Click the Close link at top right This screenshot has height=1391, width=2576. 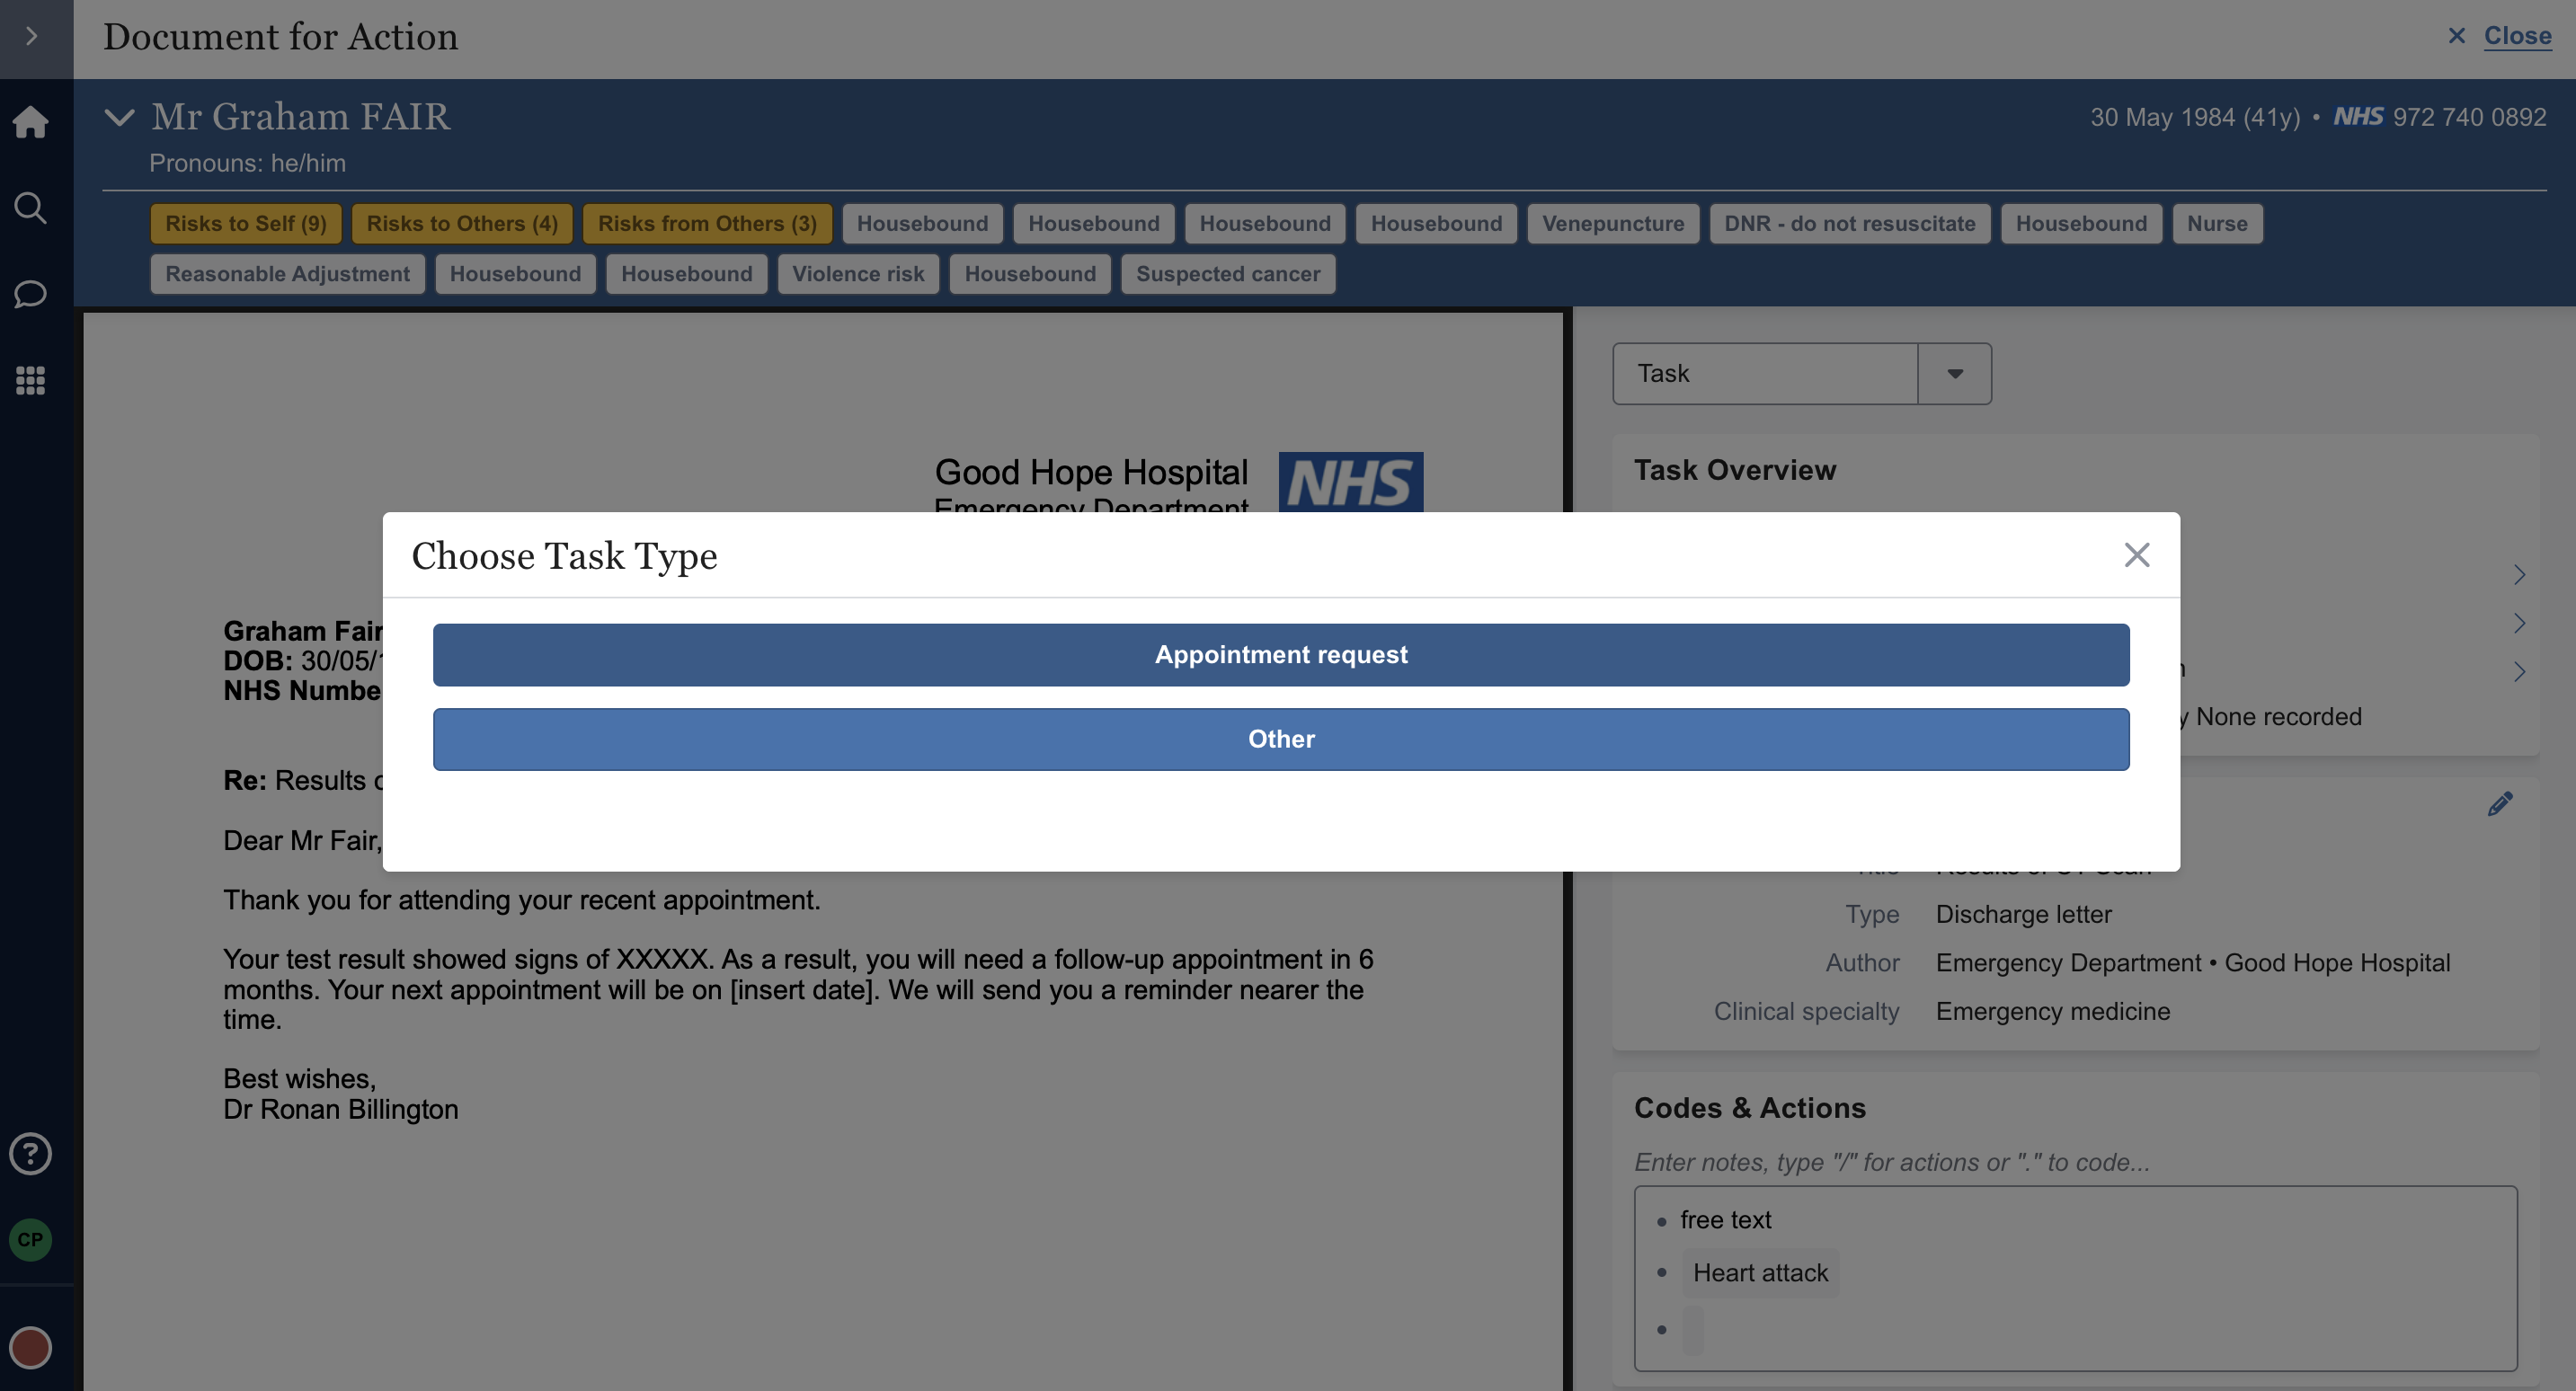tap(2516, 36)
